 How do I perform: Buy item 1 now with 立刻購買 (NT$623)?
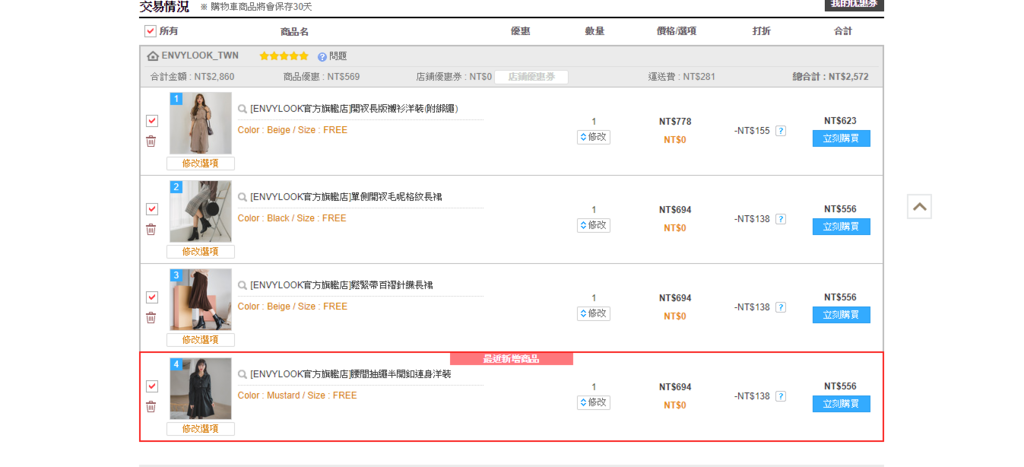pyautogui.click(x=841, y=138)
